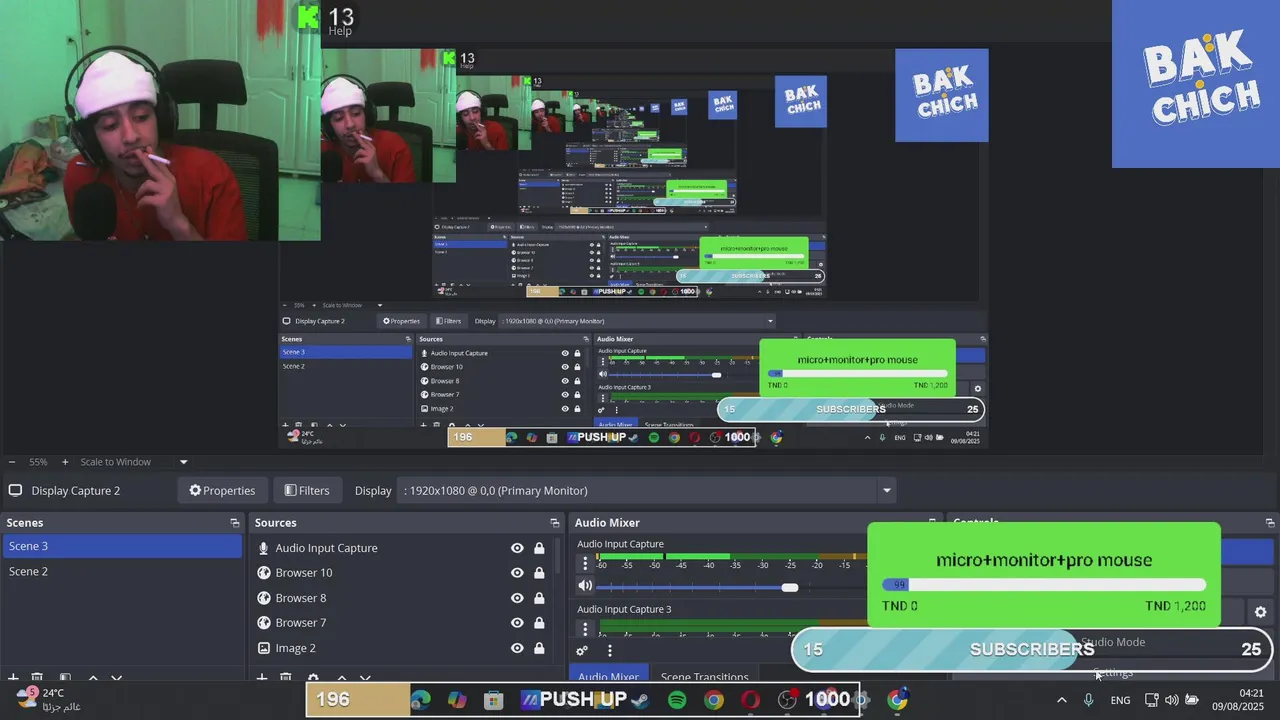Open Opera browser from the taskbar
This screenshot has height=720, width=1280.
750,700
